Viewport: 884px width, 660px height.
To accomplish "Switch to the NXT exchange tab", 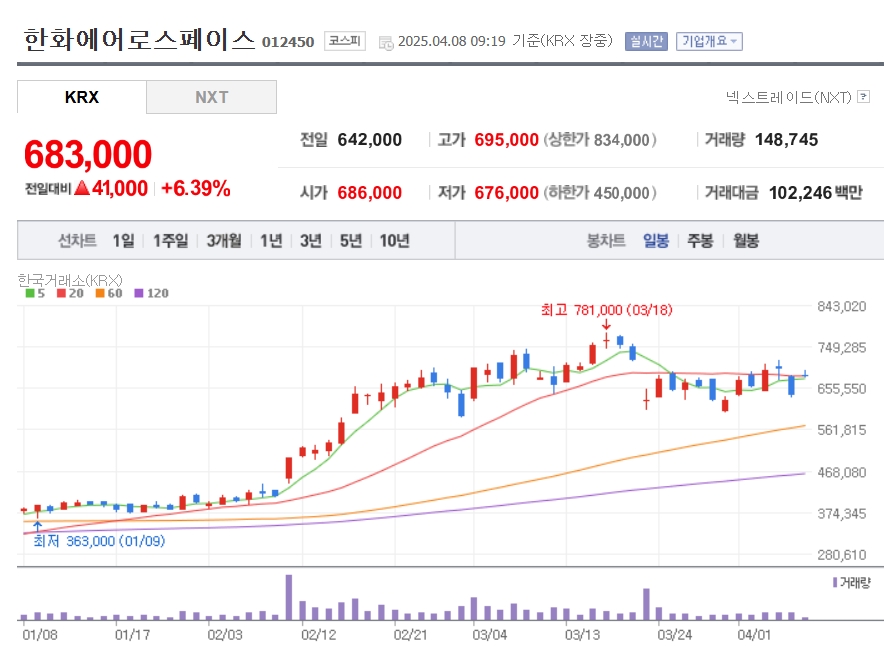I will click(211, 97).
